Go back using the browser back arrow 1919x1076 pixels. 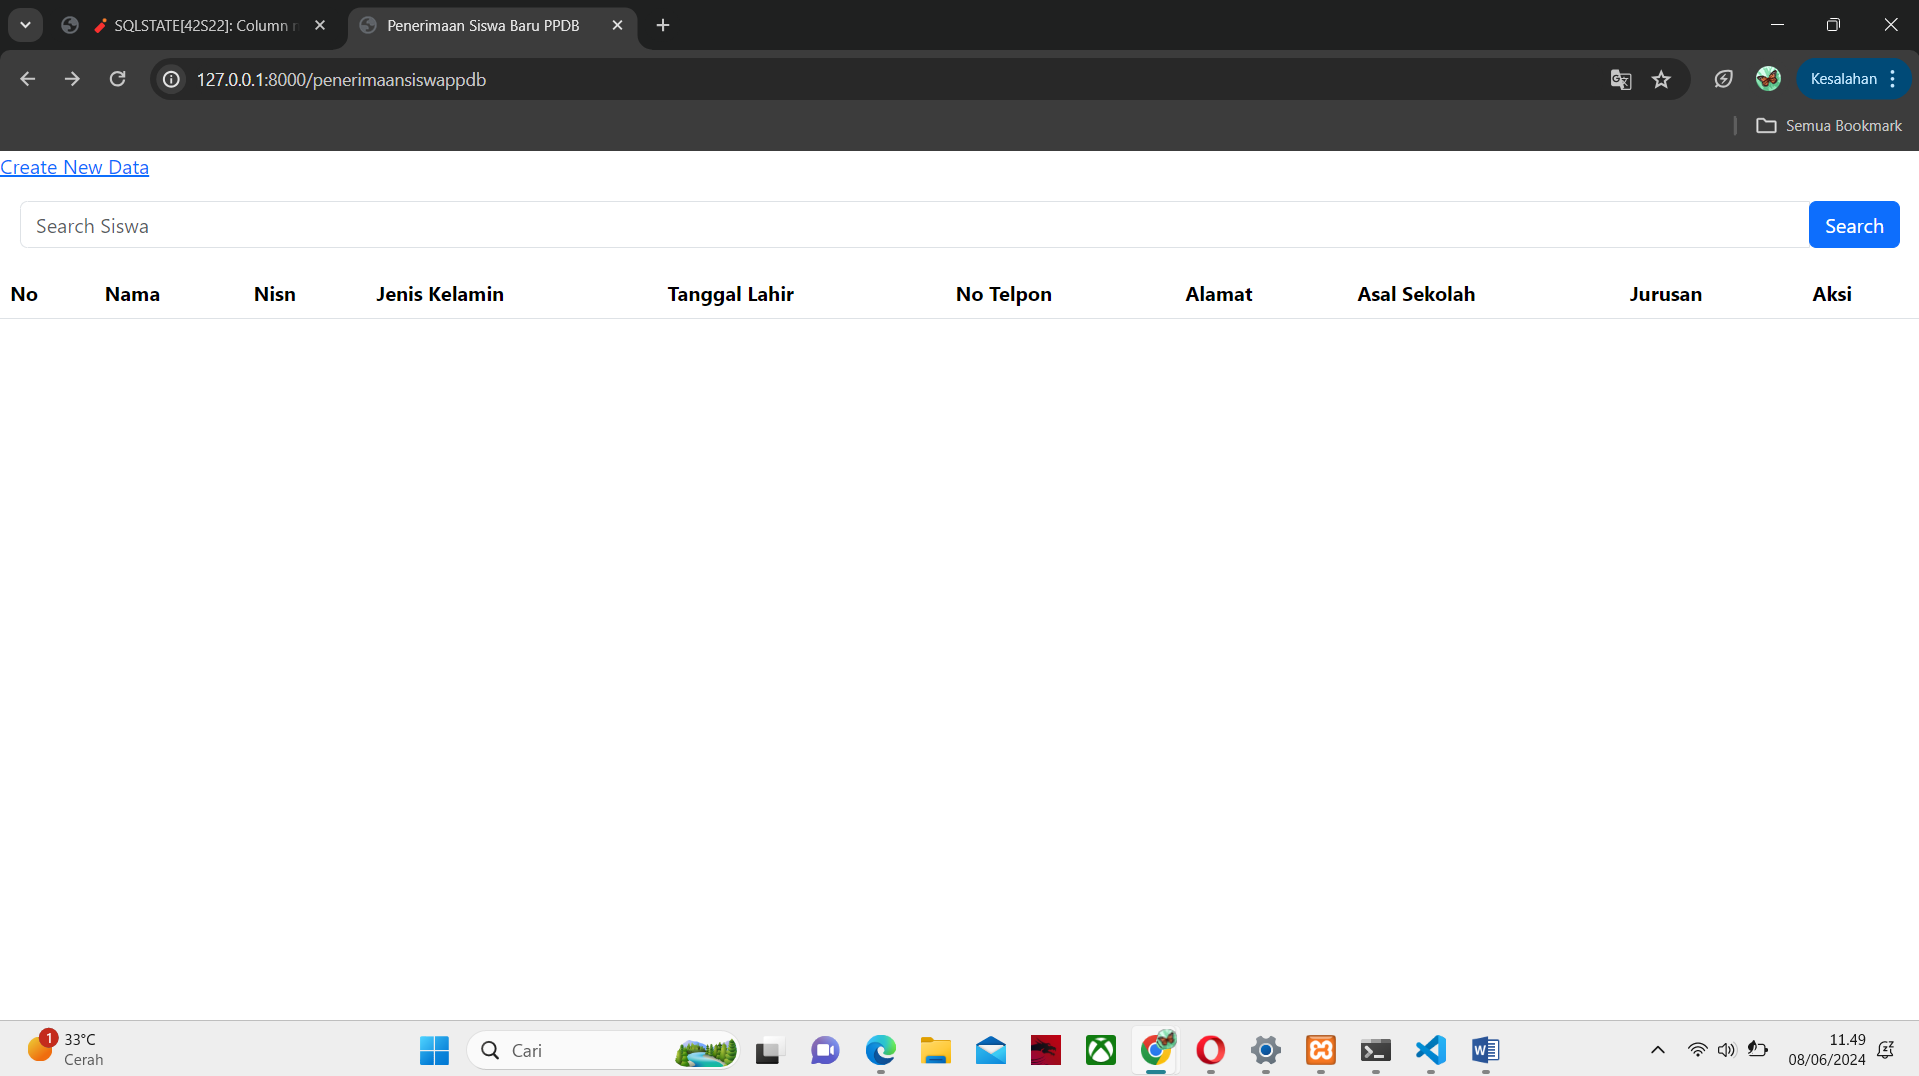point(28,79)
